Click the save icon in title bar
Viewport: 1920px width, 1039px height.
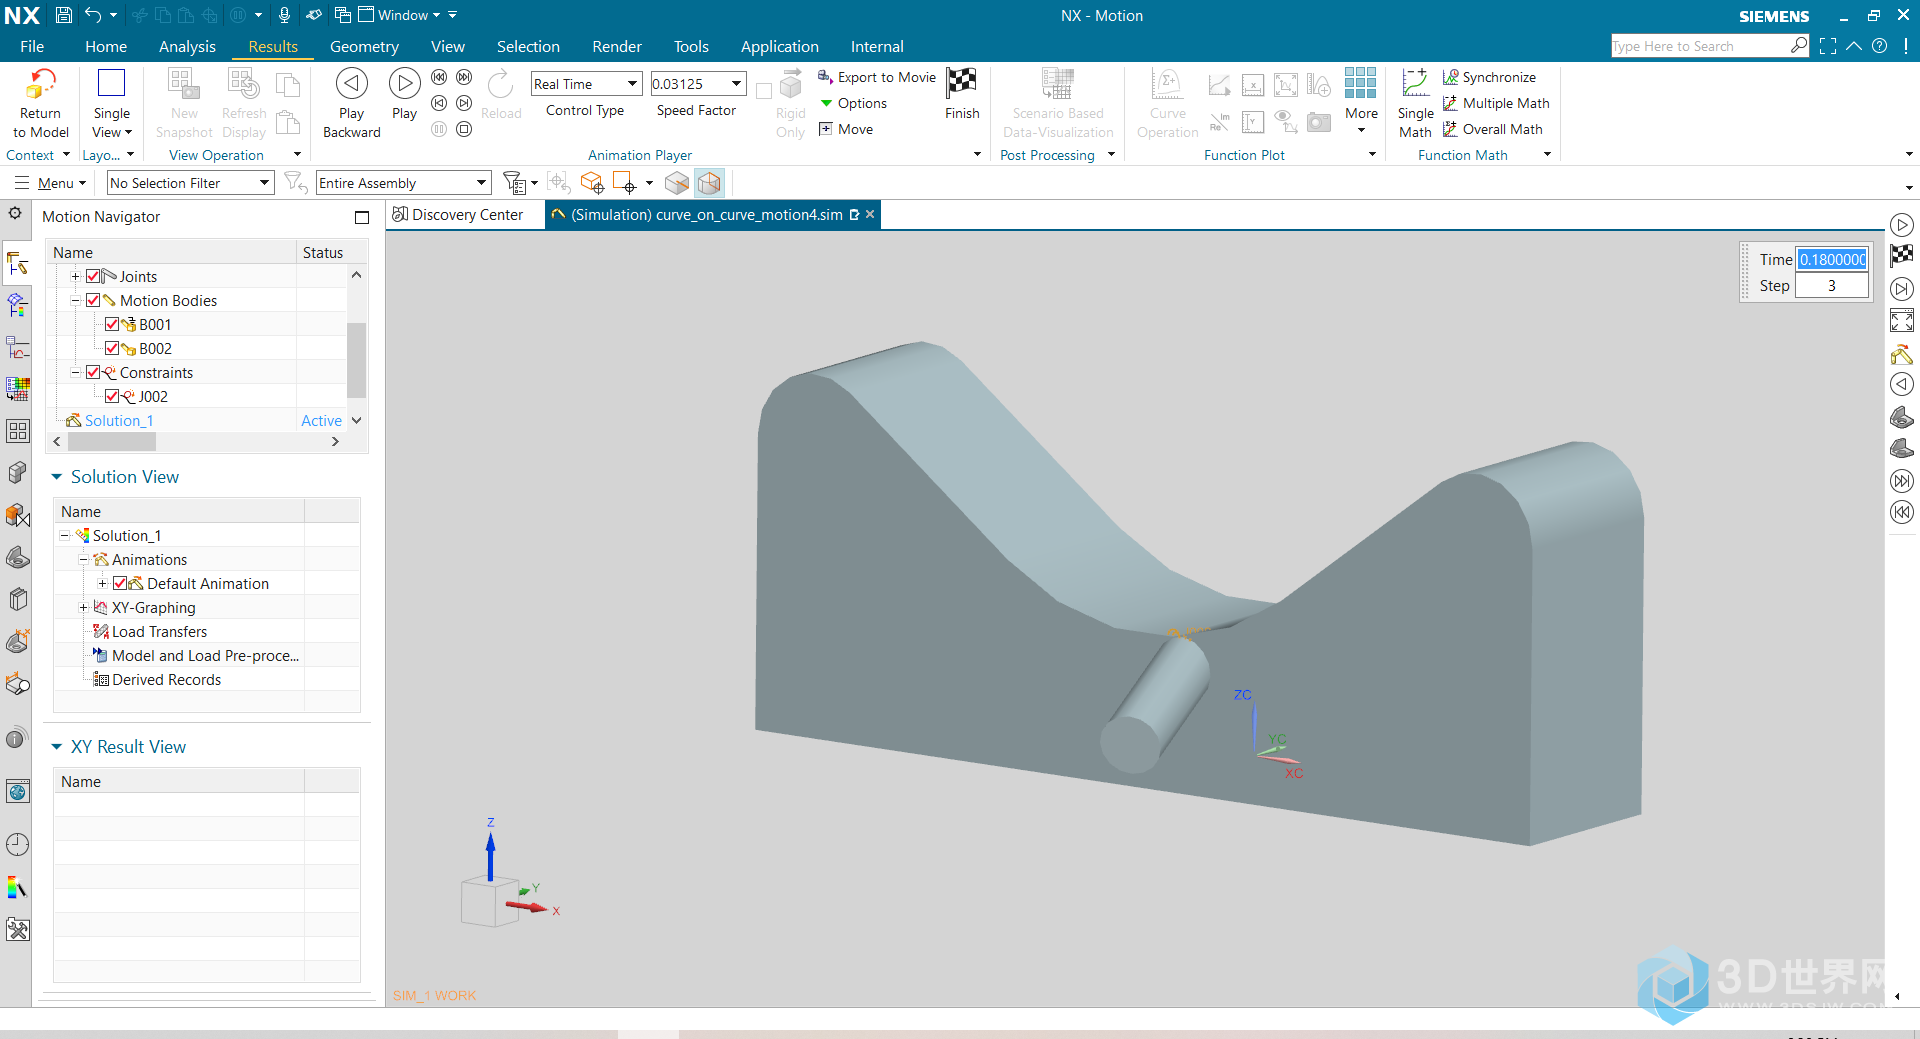[x=63, y=15]
